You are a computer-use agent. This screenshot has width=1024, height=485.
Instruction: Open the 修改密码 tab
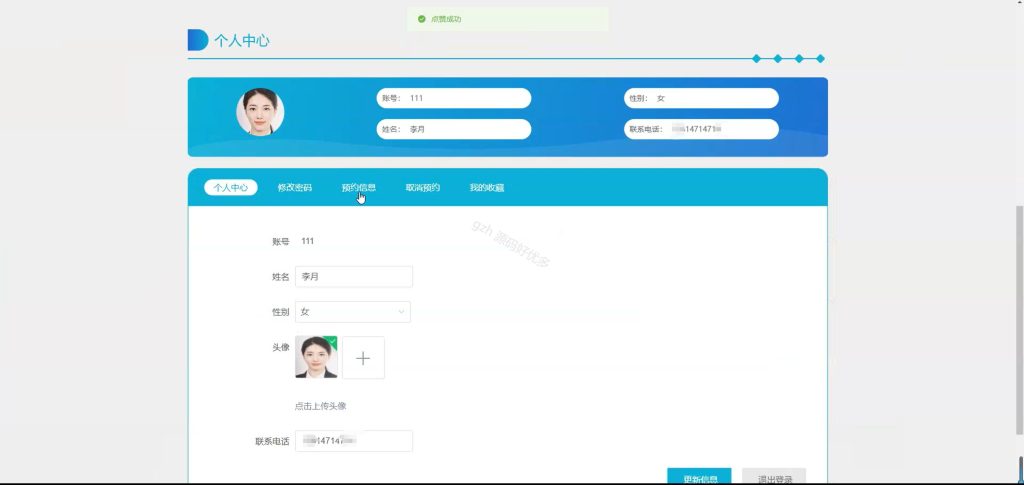pyautogui.click(x=295, y=187)
